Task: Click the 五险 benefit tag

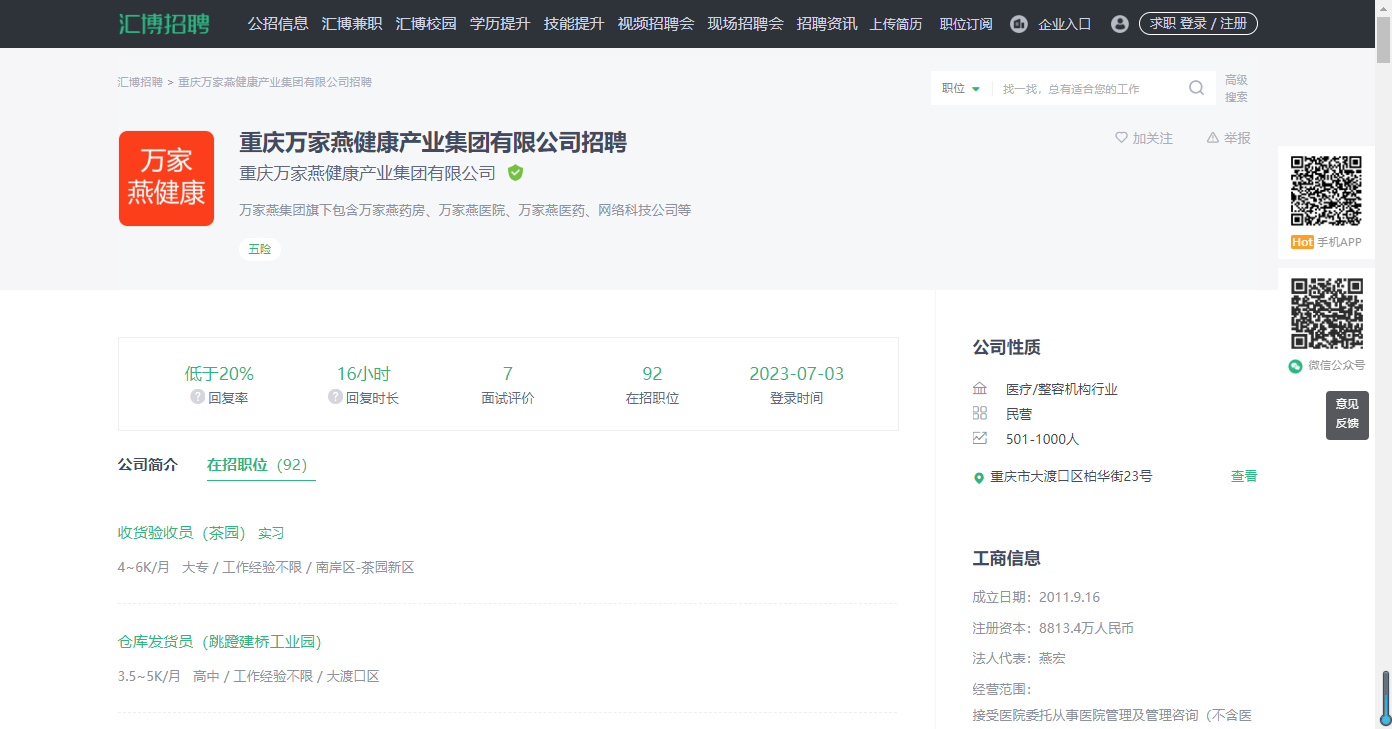Action: click(260, 249)
